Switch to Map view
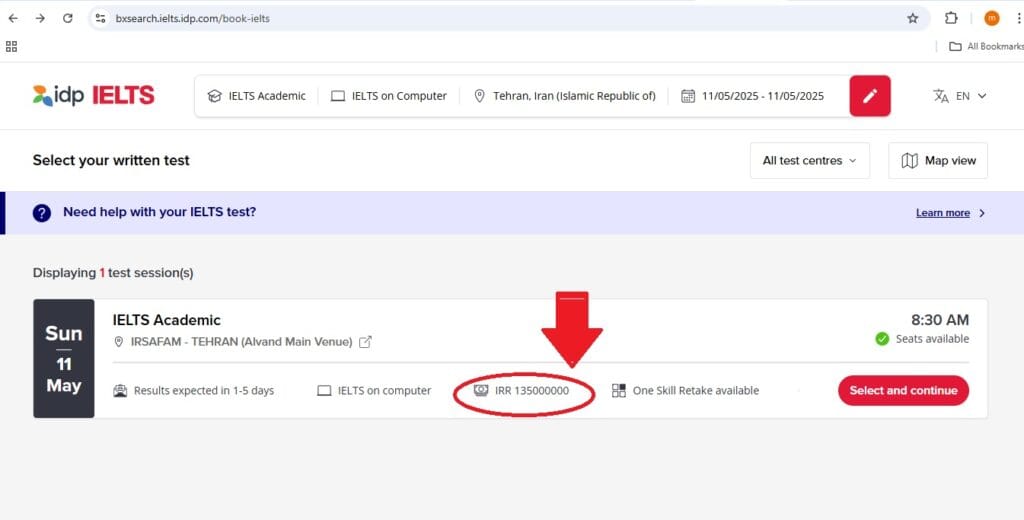 (937, 161)
